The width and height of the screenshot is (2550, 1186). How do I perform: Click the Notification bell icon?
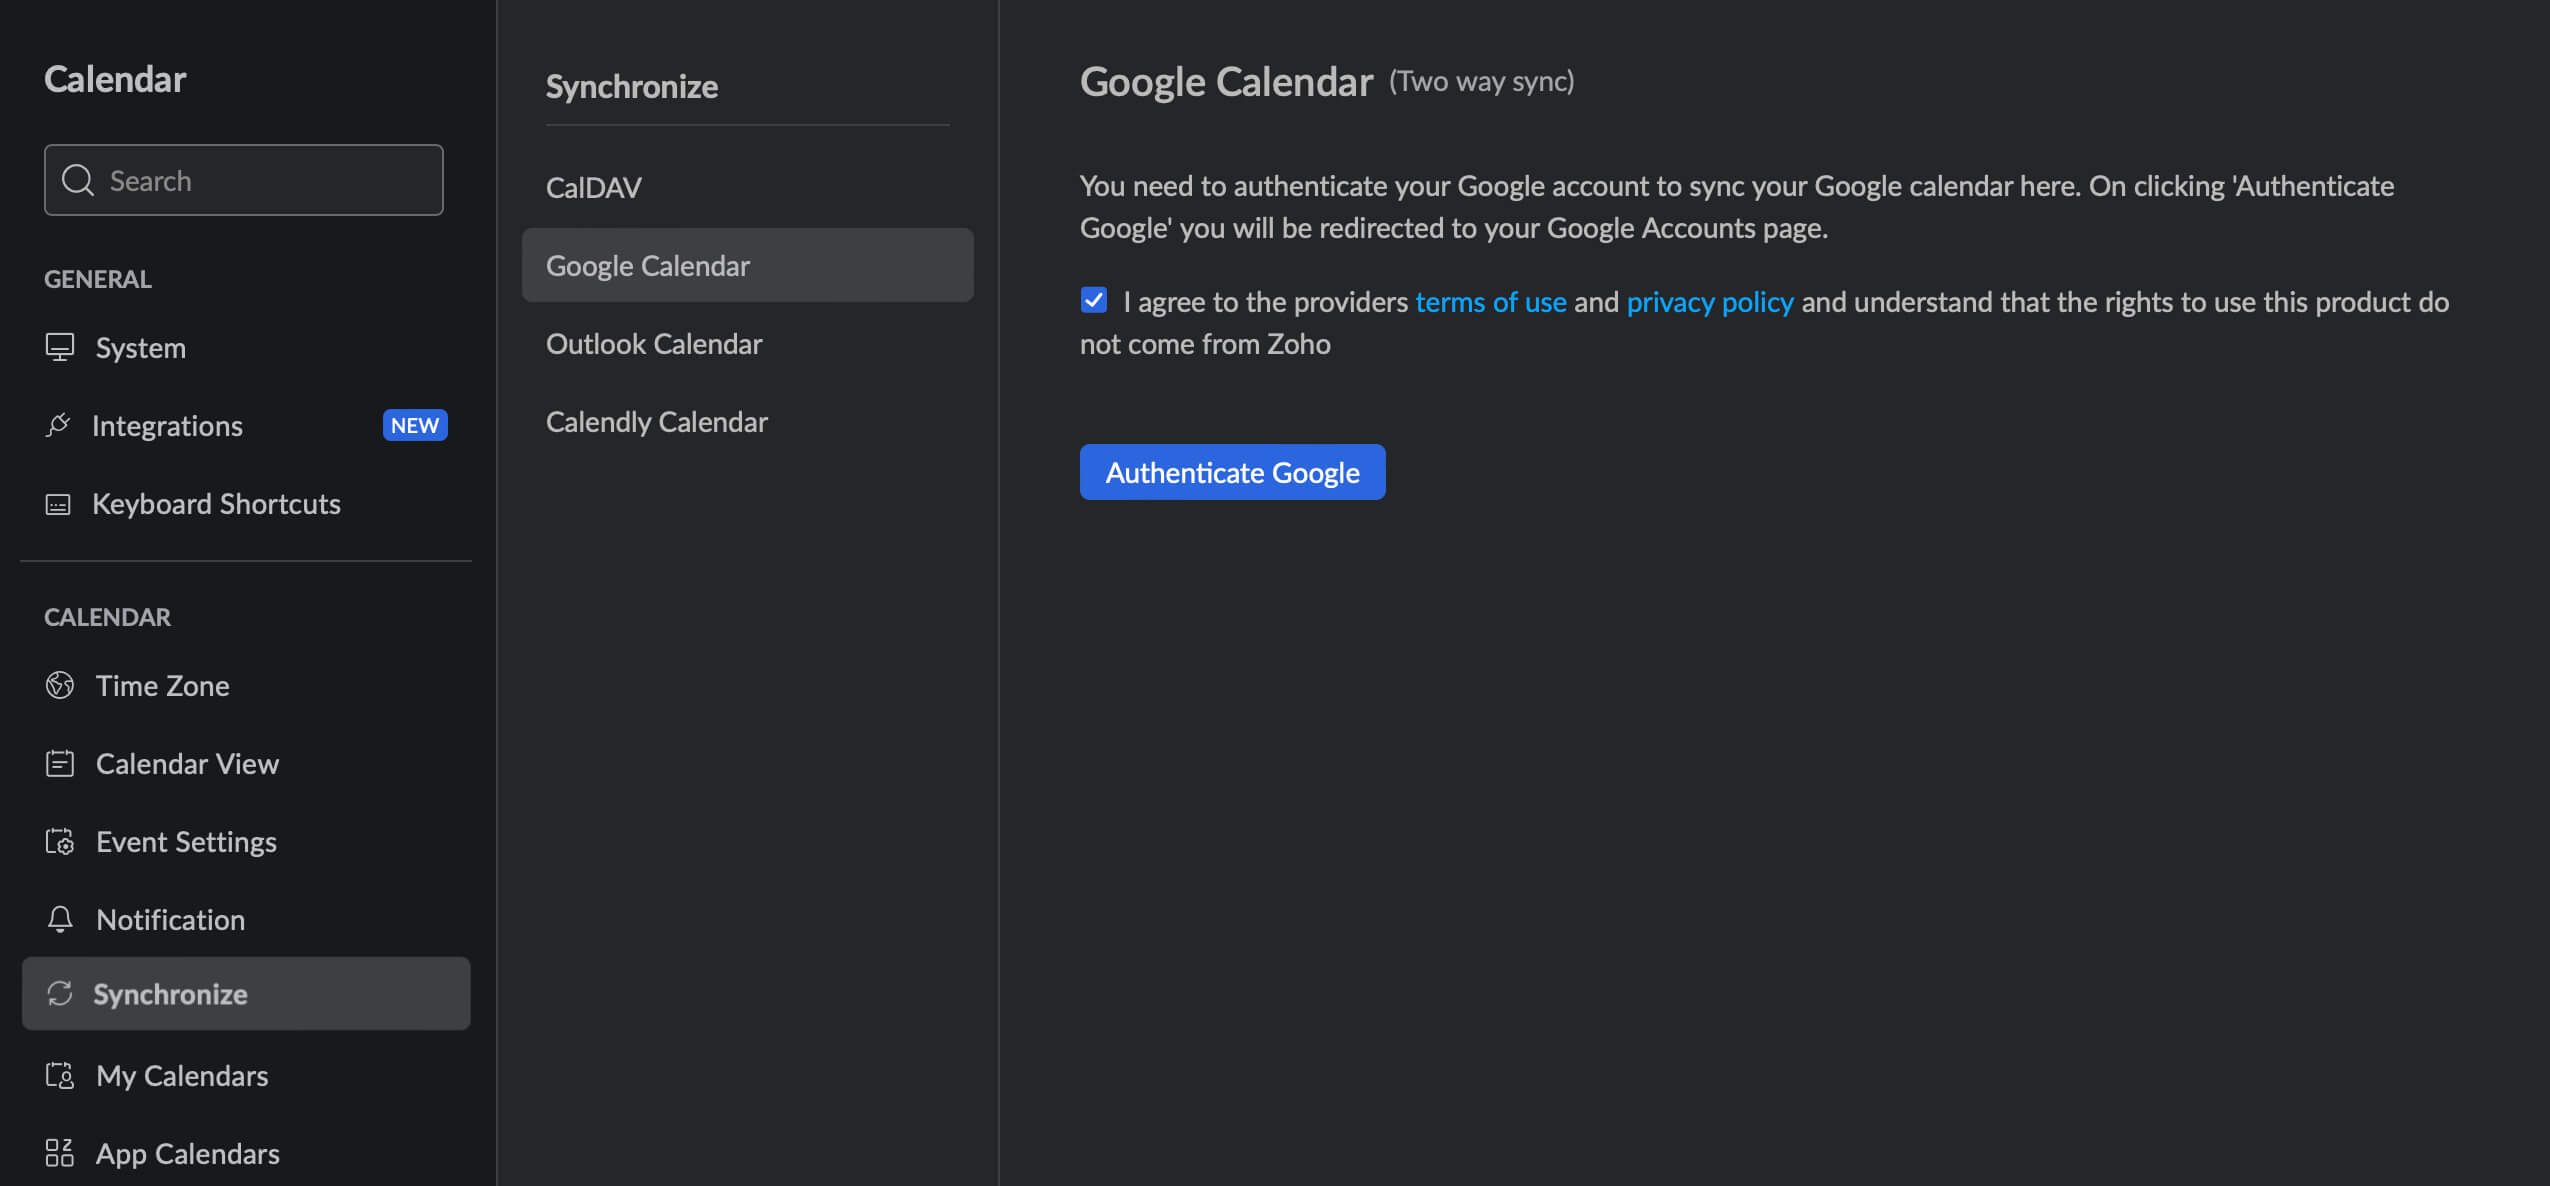tap(61, 919)
